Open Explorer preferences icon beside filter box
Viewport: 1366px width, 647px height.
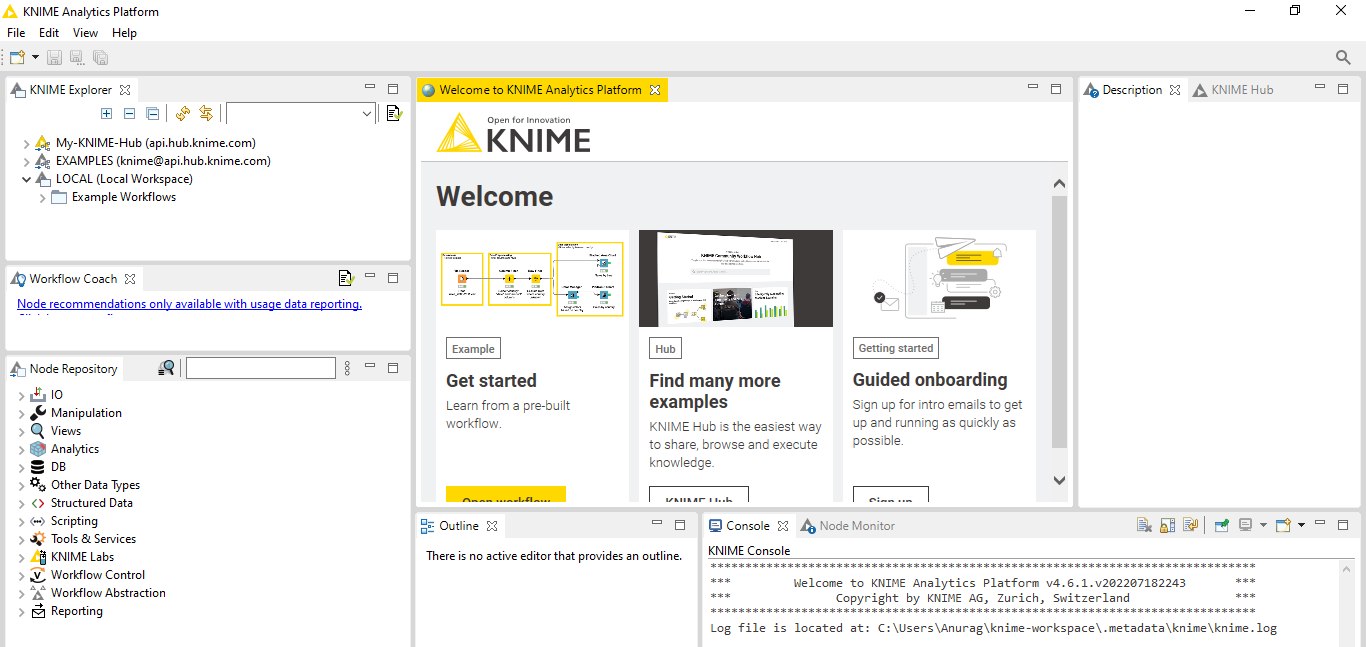(x=395, y=114)
